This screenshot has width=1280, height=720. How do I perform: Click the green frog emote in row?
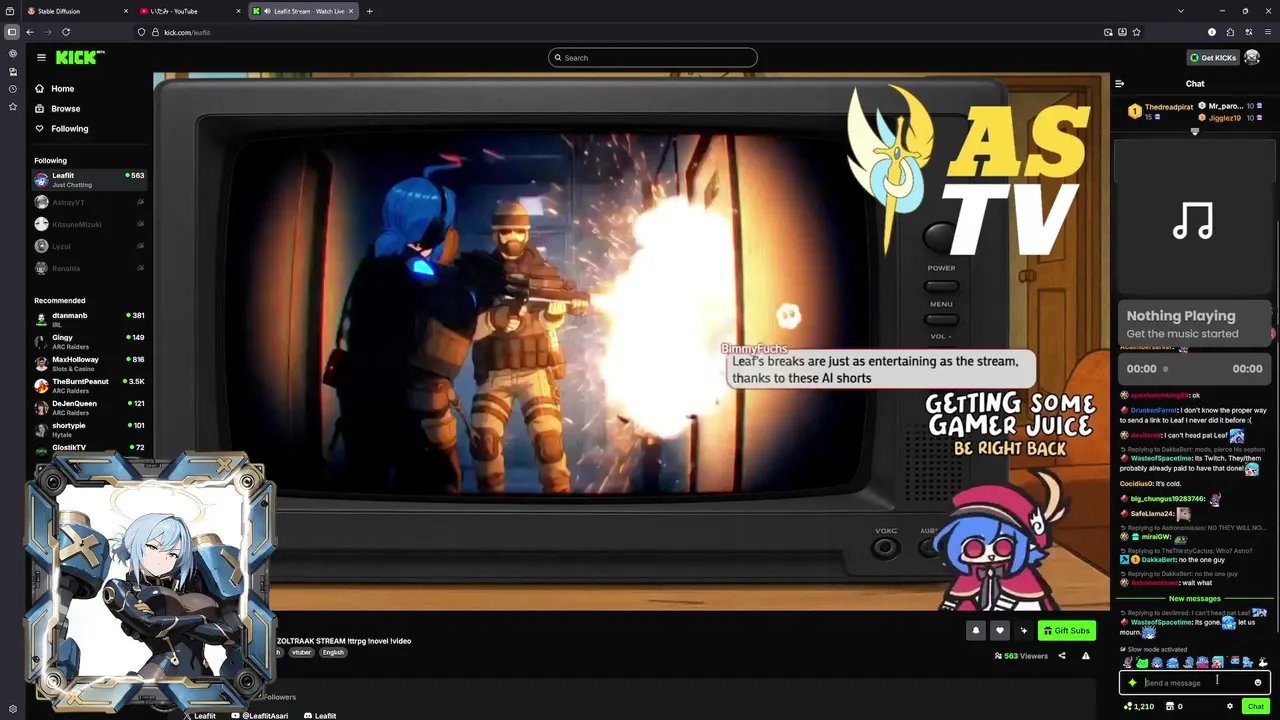1143,662
